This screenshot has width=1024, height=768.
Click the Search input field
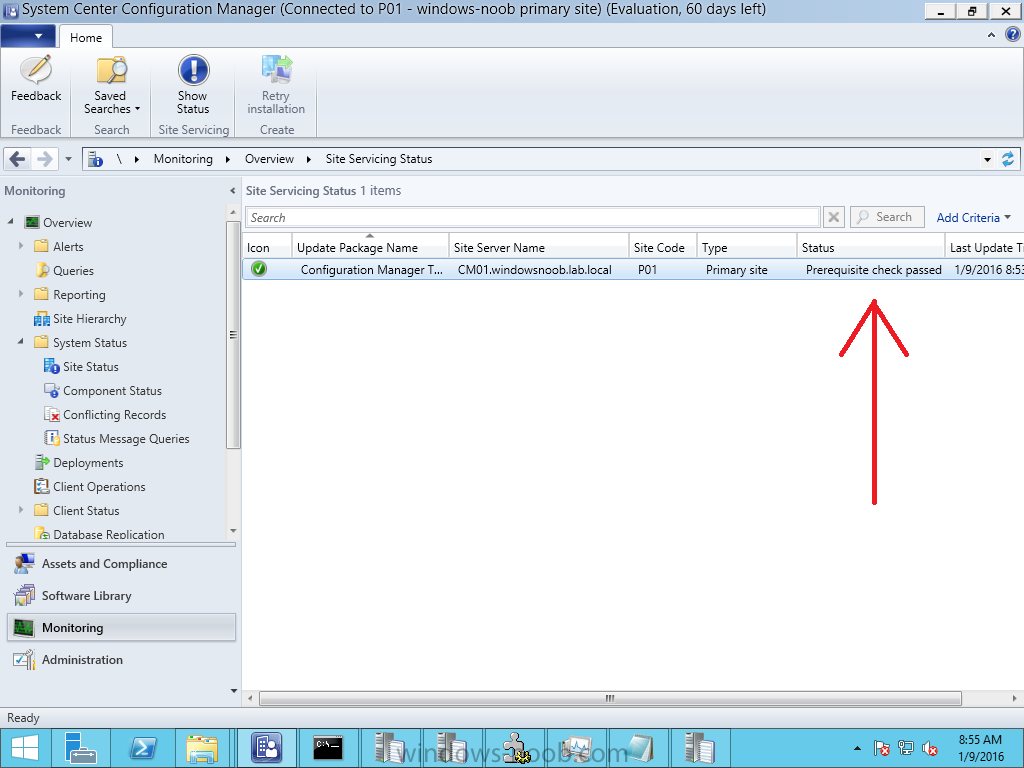[x=532, y=217]
